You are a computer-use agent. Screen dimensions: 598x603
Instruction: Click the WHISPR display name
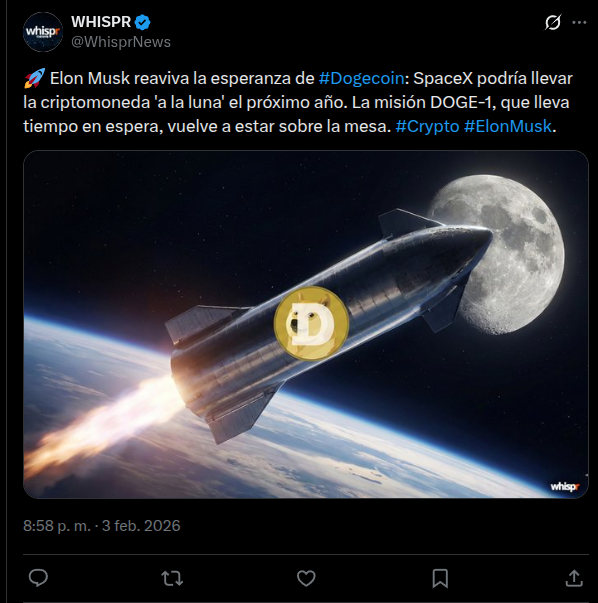pyautogui.click(x=101, y=22)
